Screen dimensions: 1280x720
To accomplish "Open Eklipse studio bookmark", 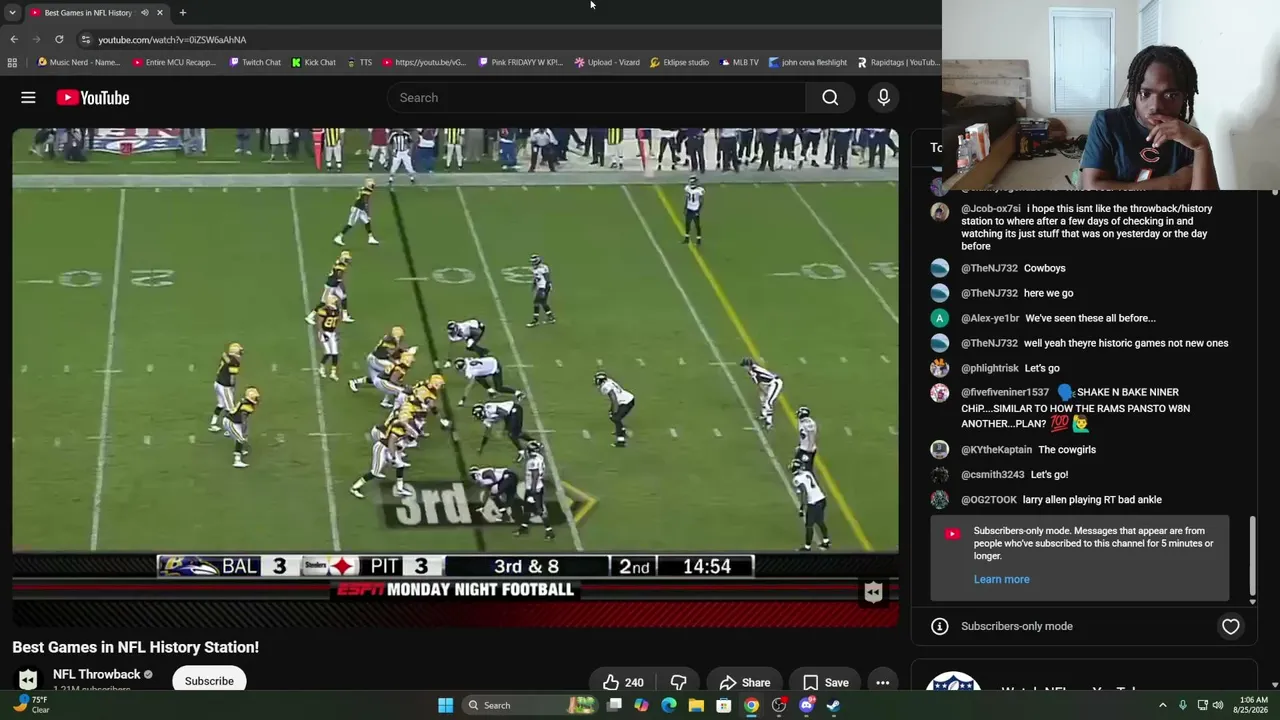I will pos(679,62).
